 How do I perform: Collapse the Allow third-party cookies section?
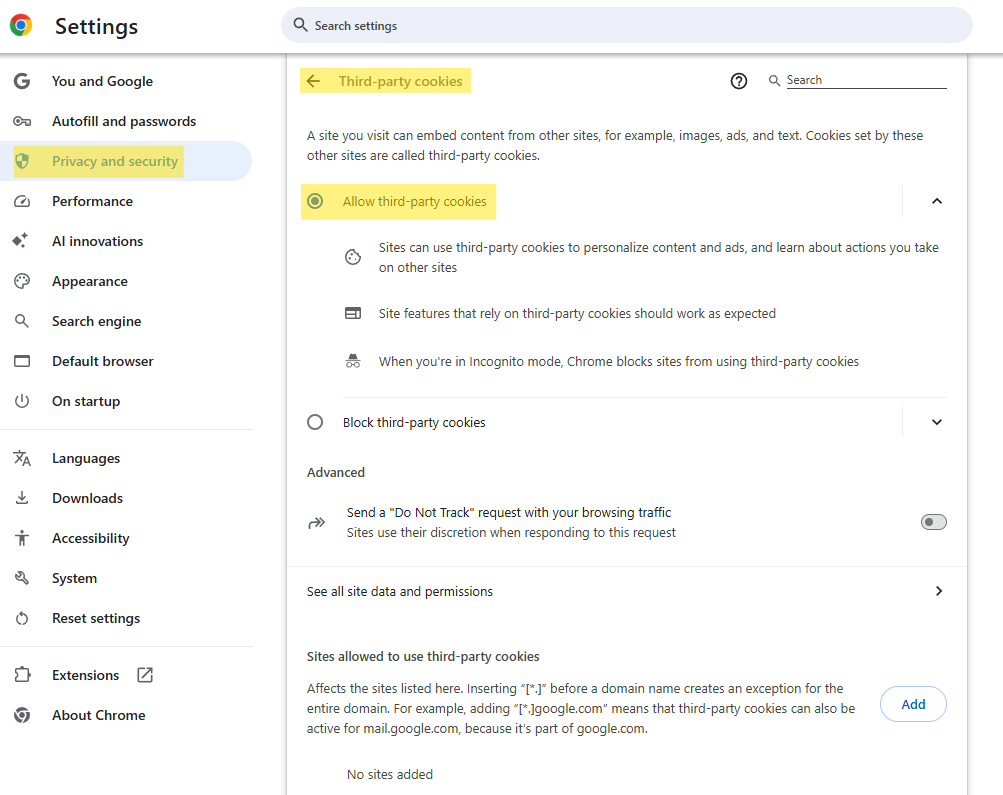pos(936,201)
